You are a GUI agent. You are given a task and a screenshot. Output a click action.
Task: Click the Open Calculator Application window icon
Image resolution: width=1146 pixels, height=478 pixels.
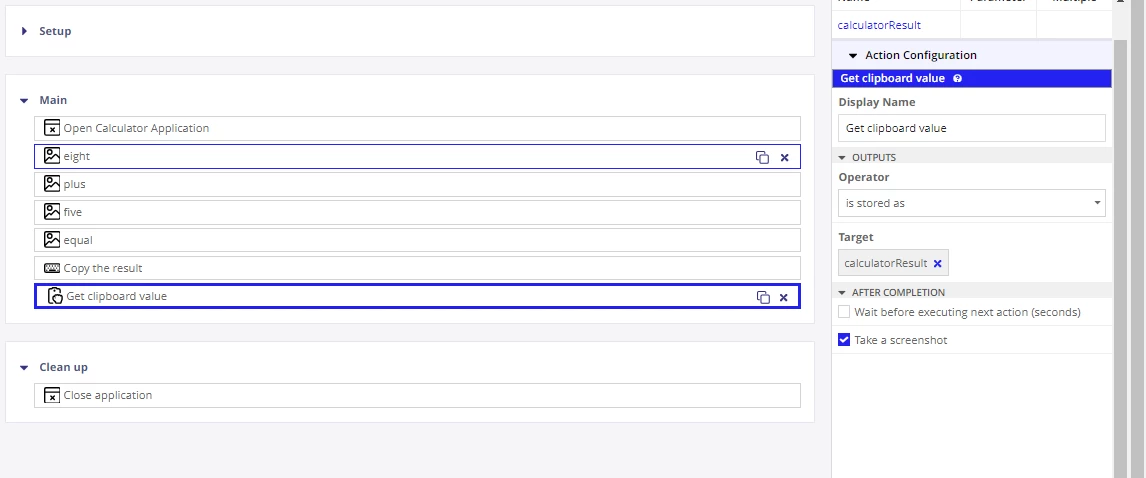pos(52,128)
